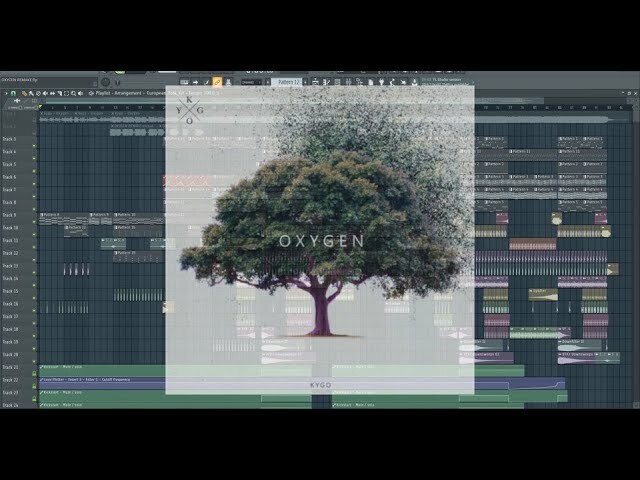Open the playlist options arrow menu

6,93
